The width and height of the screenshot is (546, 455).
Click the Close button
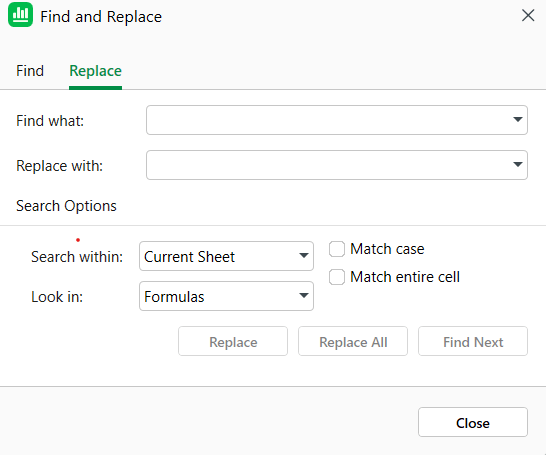point(473,422)
